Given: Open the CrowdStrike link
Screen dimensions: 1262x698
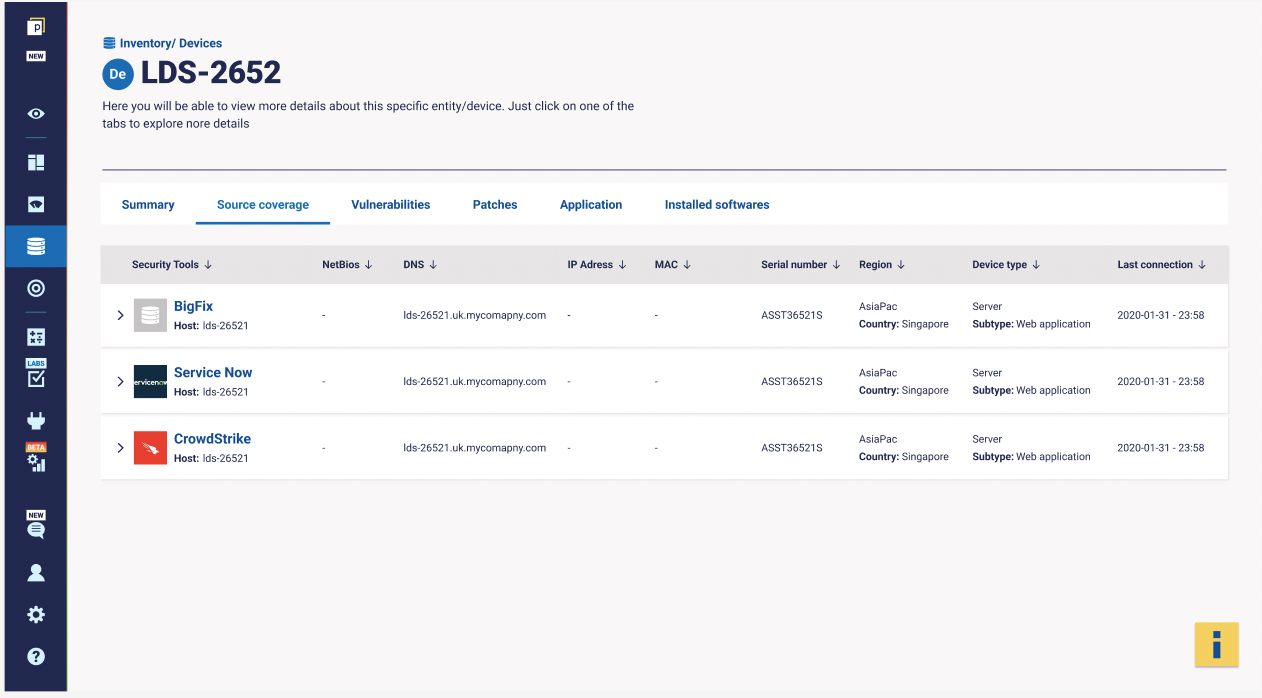Looking at the screenshot, I should [212, 438].
